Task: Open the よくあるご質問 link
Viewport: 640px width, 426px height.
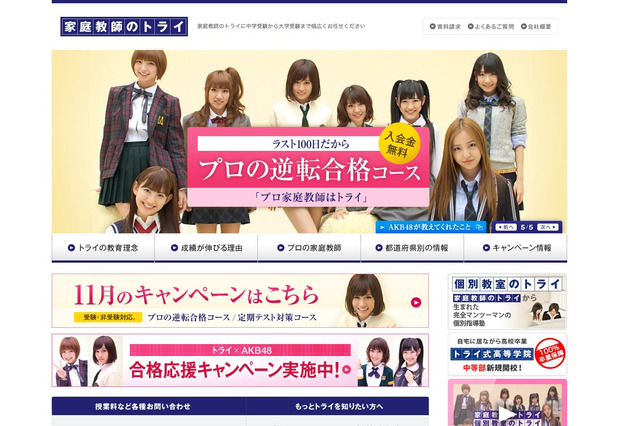Action: 491,27
